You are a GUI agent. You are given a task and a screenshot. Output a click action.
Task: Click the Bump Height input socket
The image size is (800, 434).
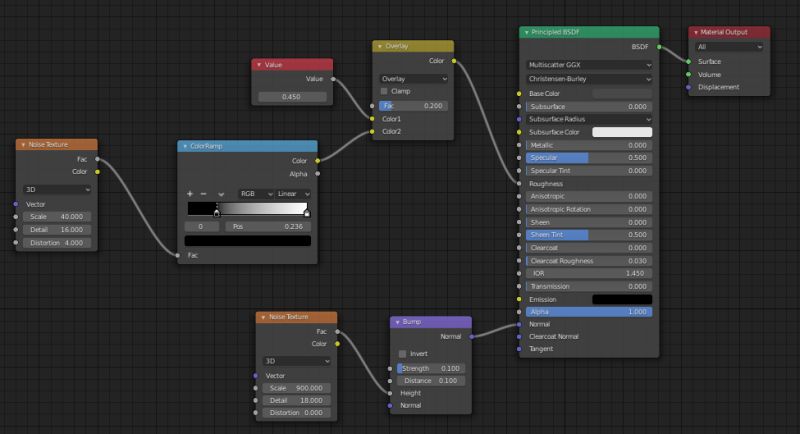click(390, 393)
